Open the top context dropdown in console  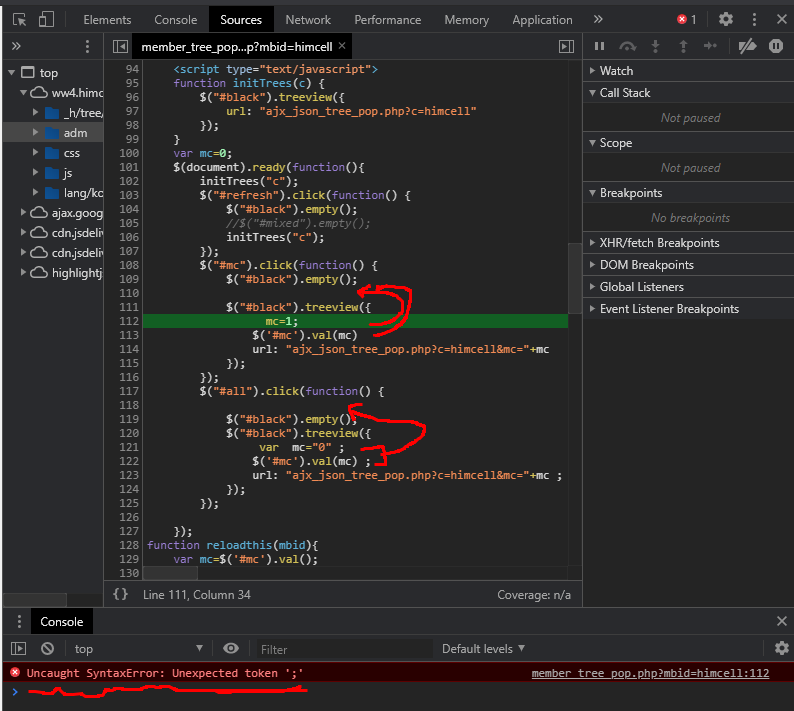[138, 649]
